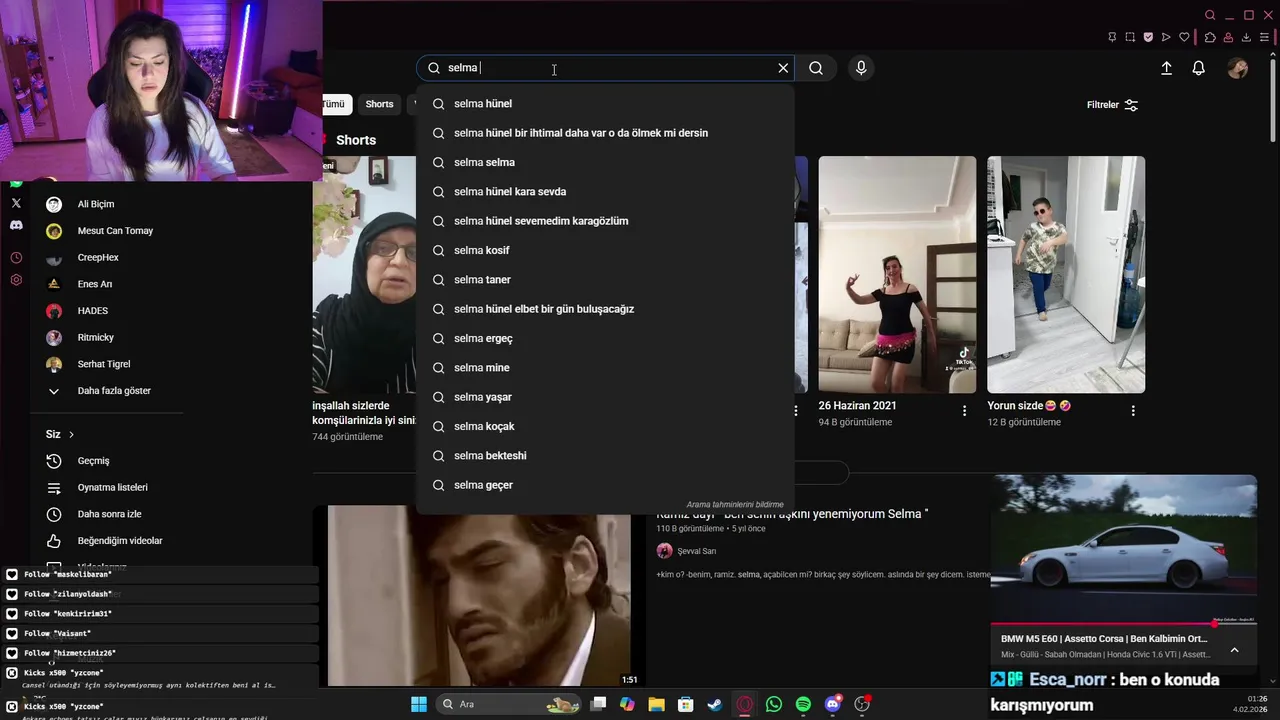1280x720 pixels.
Task: Choose "selma hünel sevemedim karagözlüm" suggestion
Action: [x=605, y=221]
